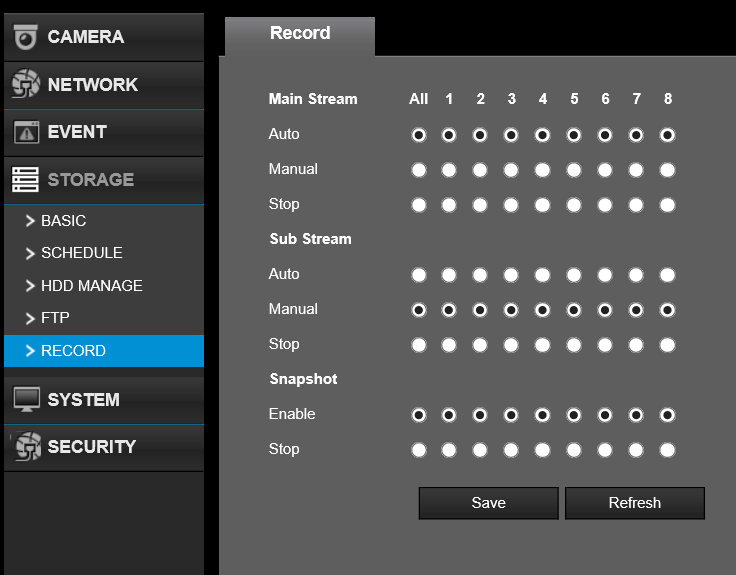Open the NETWORK menu section

104,85
